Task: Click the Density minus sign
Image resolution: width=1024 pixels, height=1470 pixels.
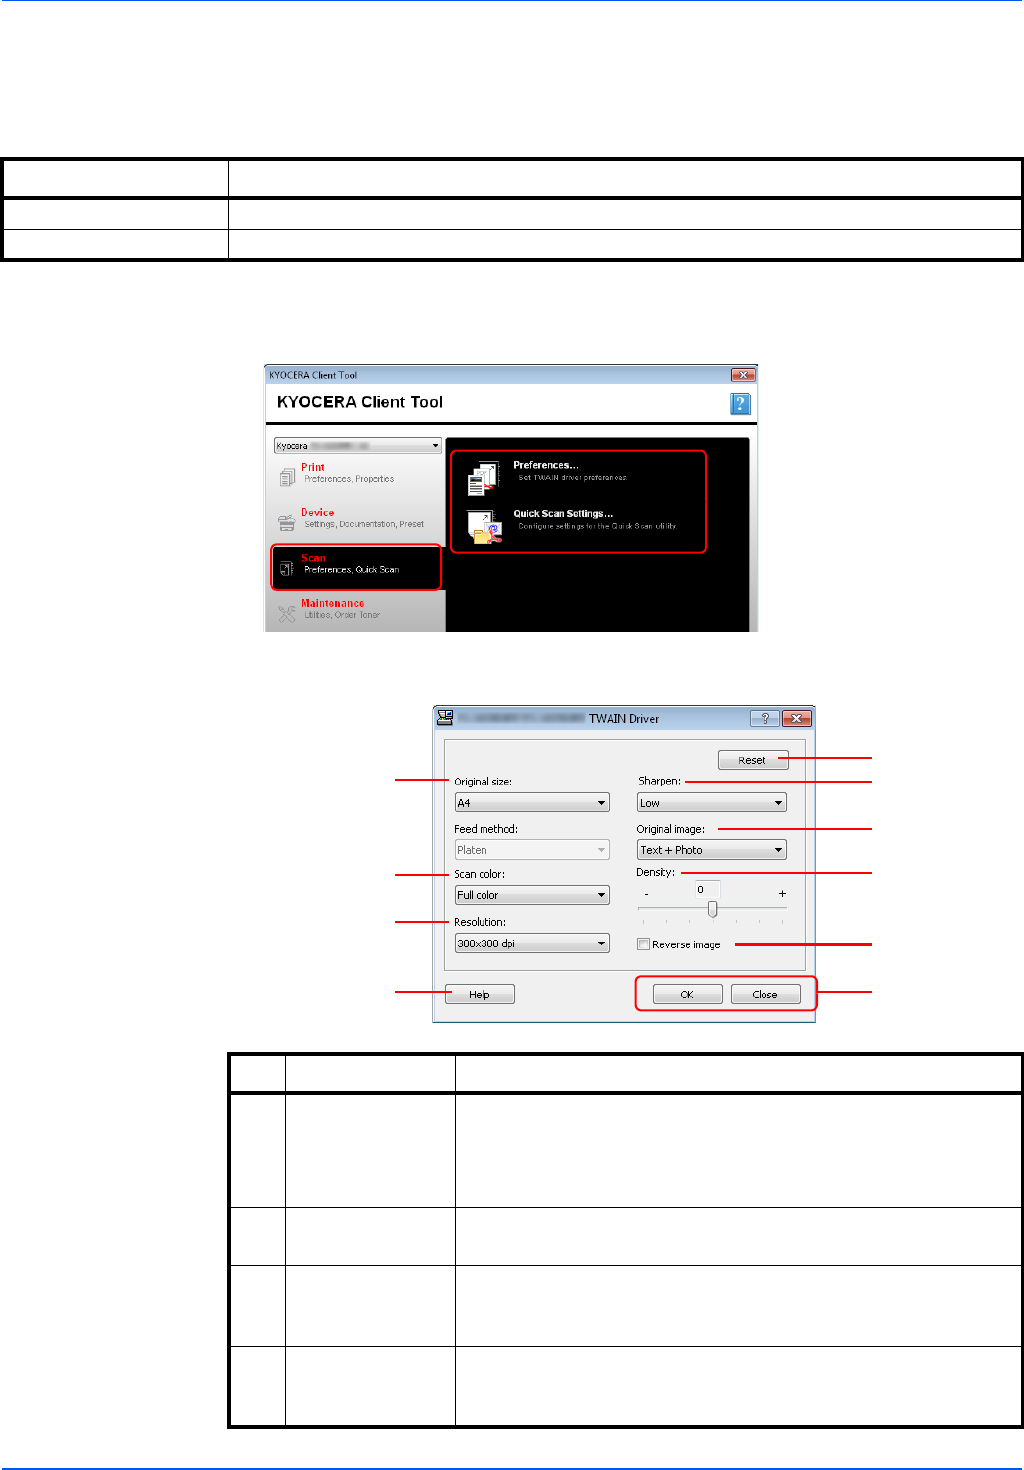Action: tap(646, 894)
